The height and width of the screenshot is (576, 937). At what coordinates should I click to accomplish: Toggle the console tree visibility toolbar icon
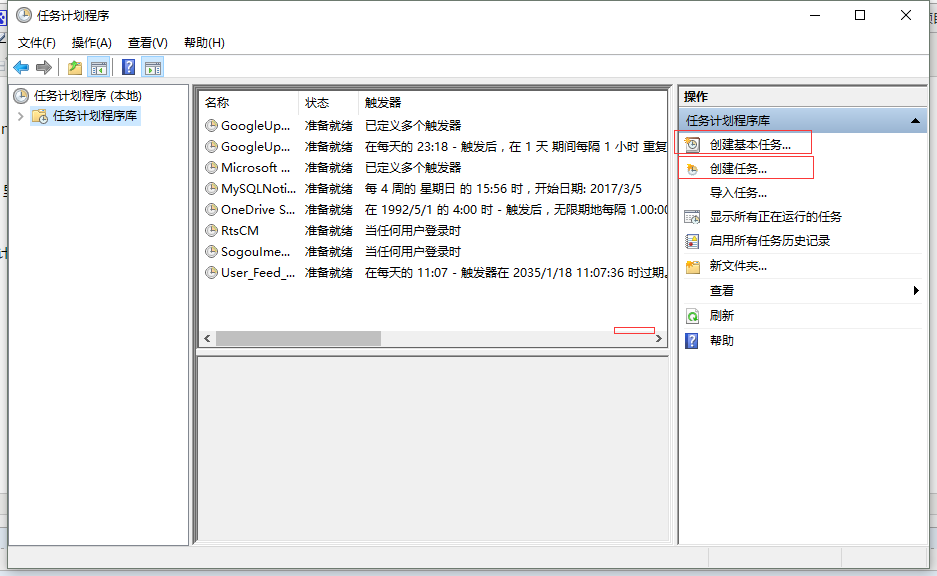pos(99,67)
